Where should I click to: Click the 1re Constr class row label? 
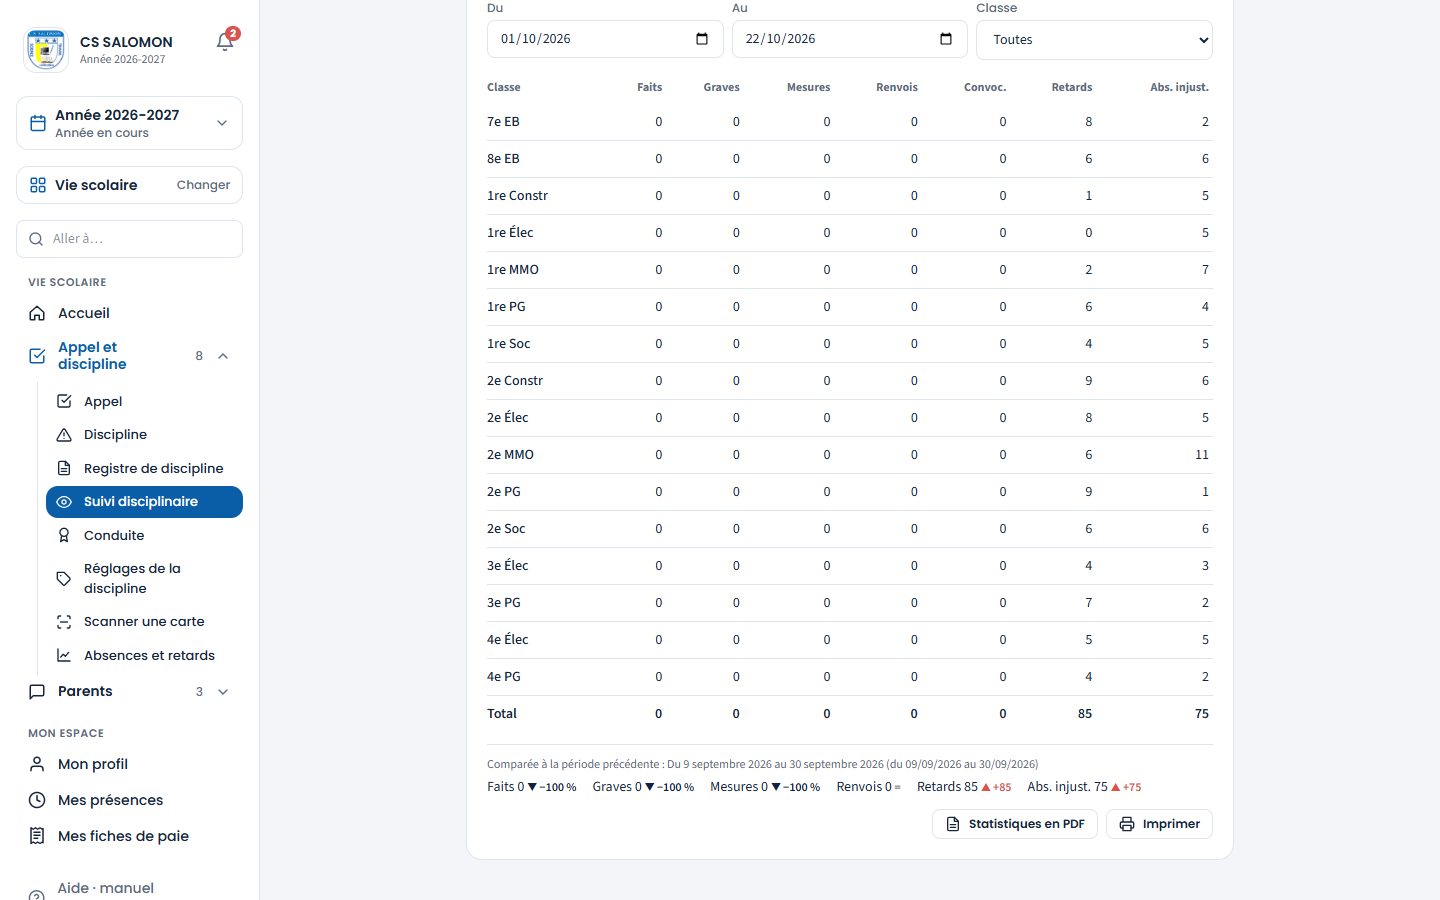(x=517, y=196)
